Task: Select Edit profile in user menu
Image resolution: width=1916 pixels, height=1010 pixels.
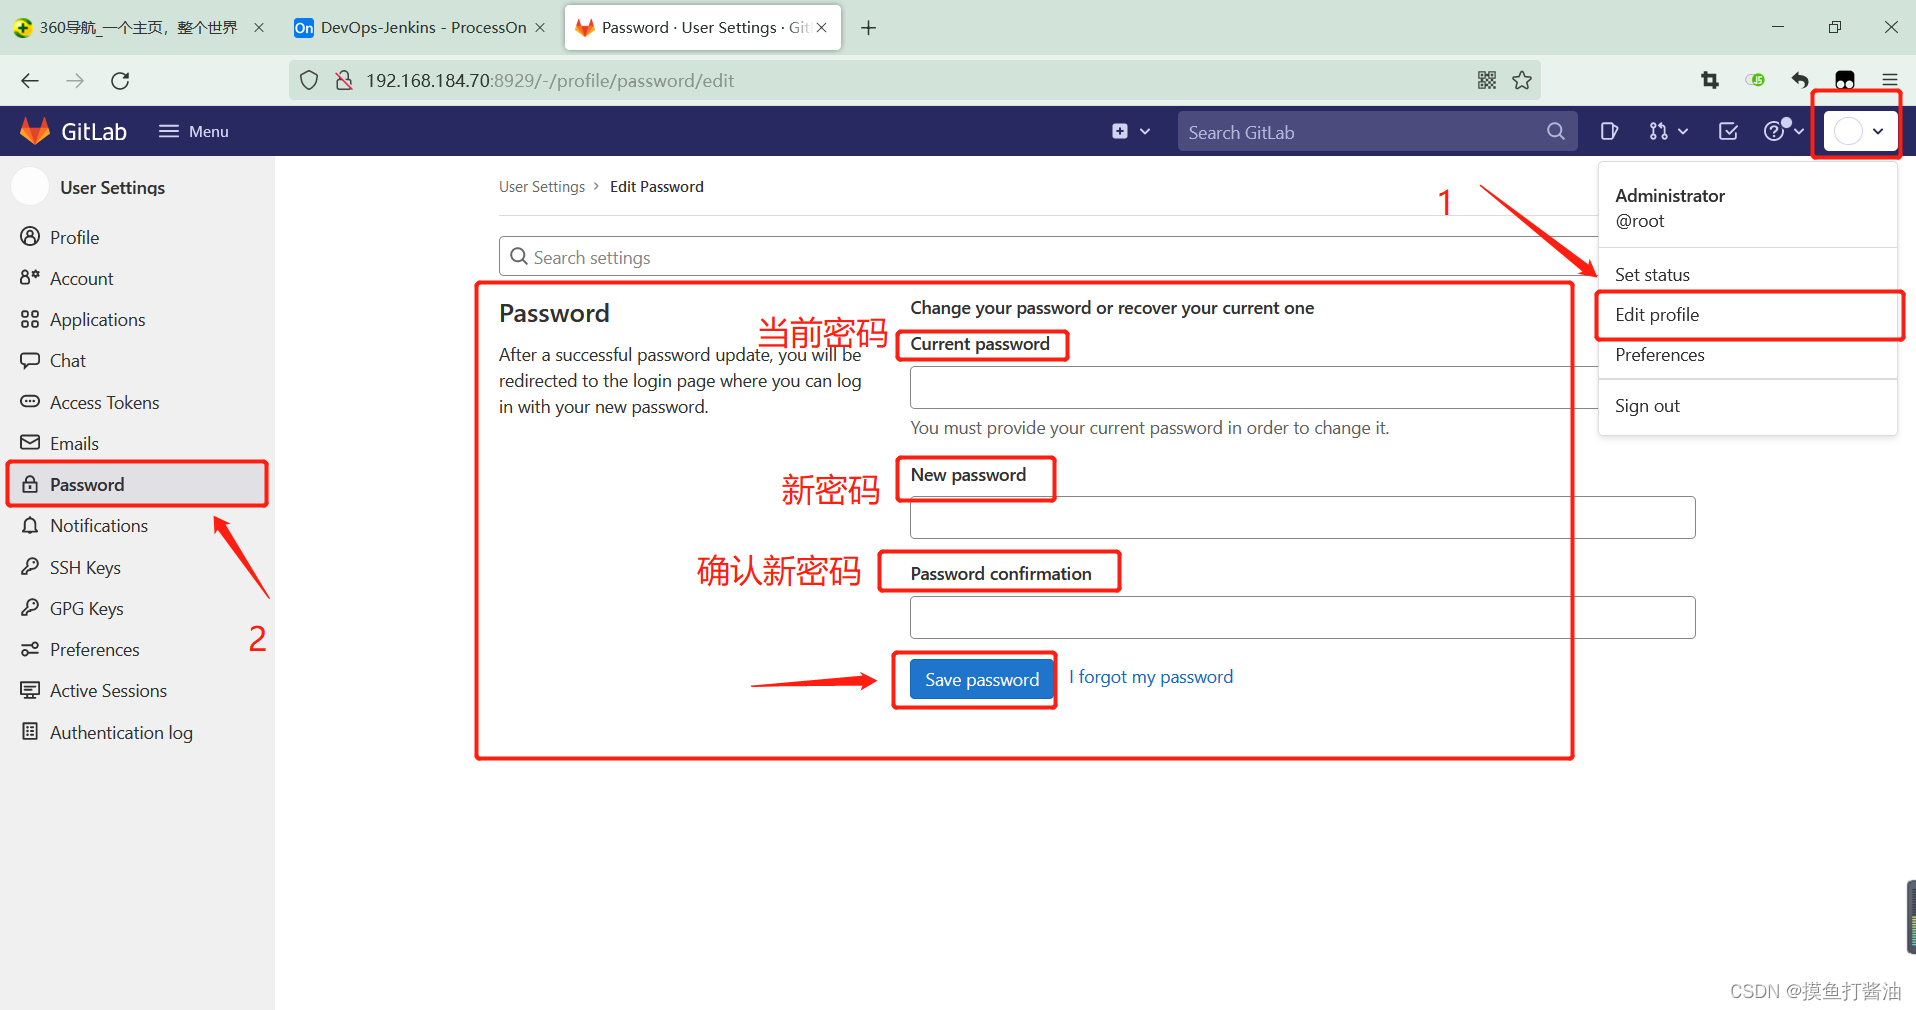Action: [x=1747, y=315]
